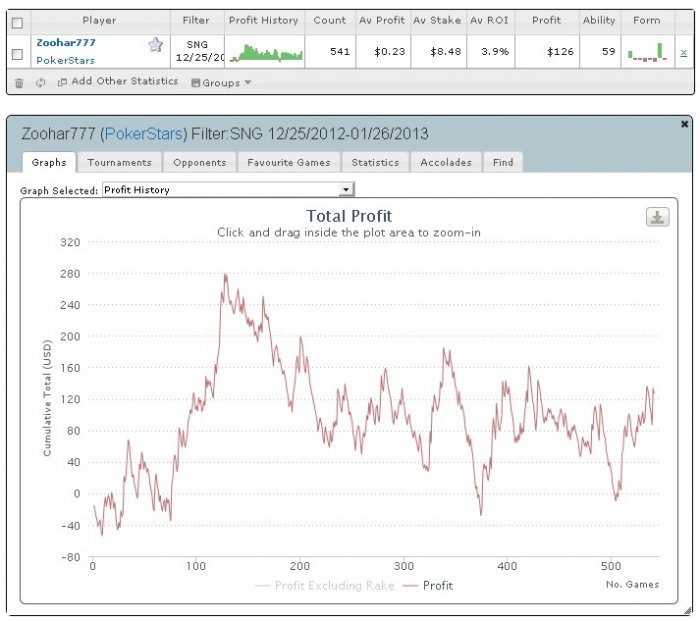The height and width of the screenshot is (621, 700).
Task: Remove the Zoohar777 row with x
Action: click(683, 53)
